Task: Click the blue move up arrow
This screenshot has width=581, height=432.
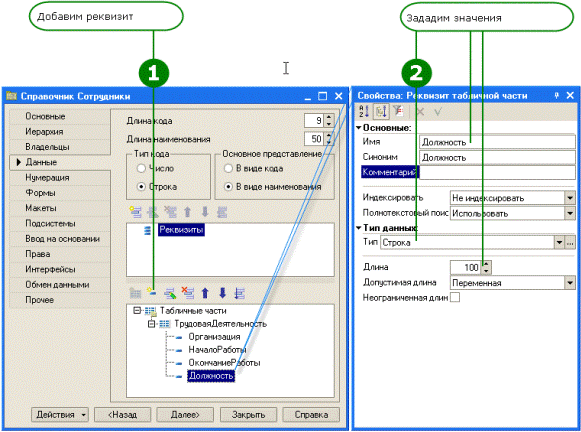Action: (x=205, y=293)
